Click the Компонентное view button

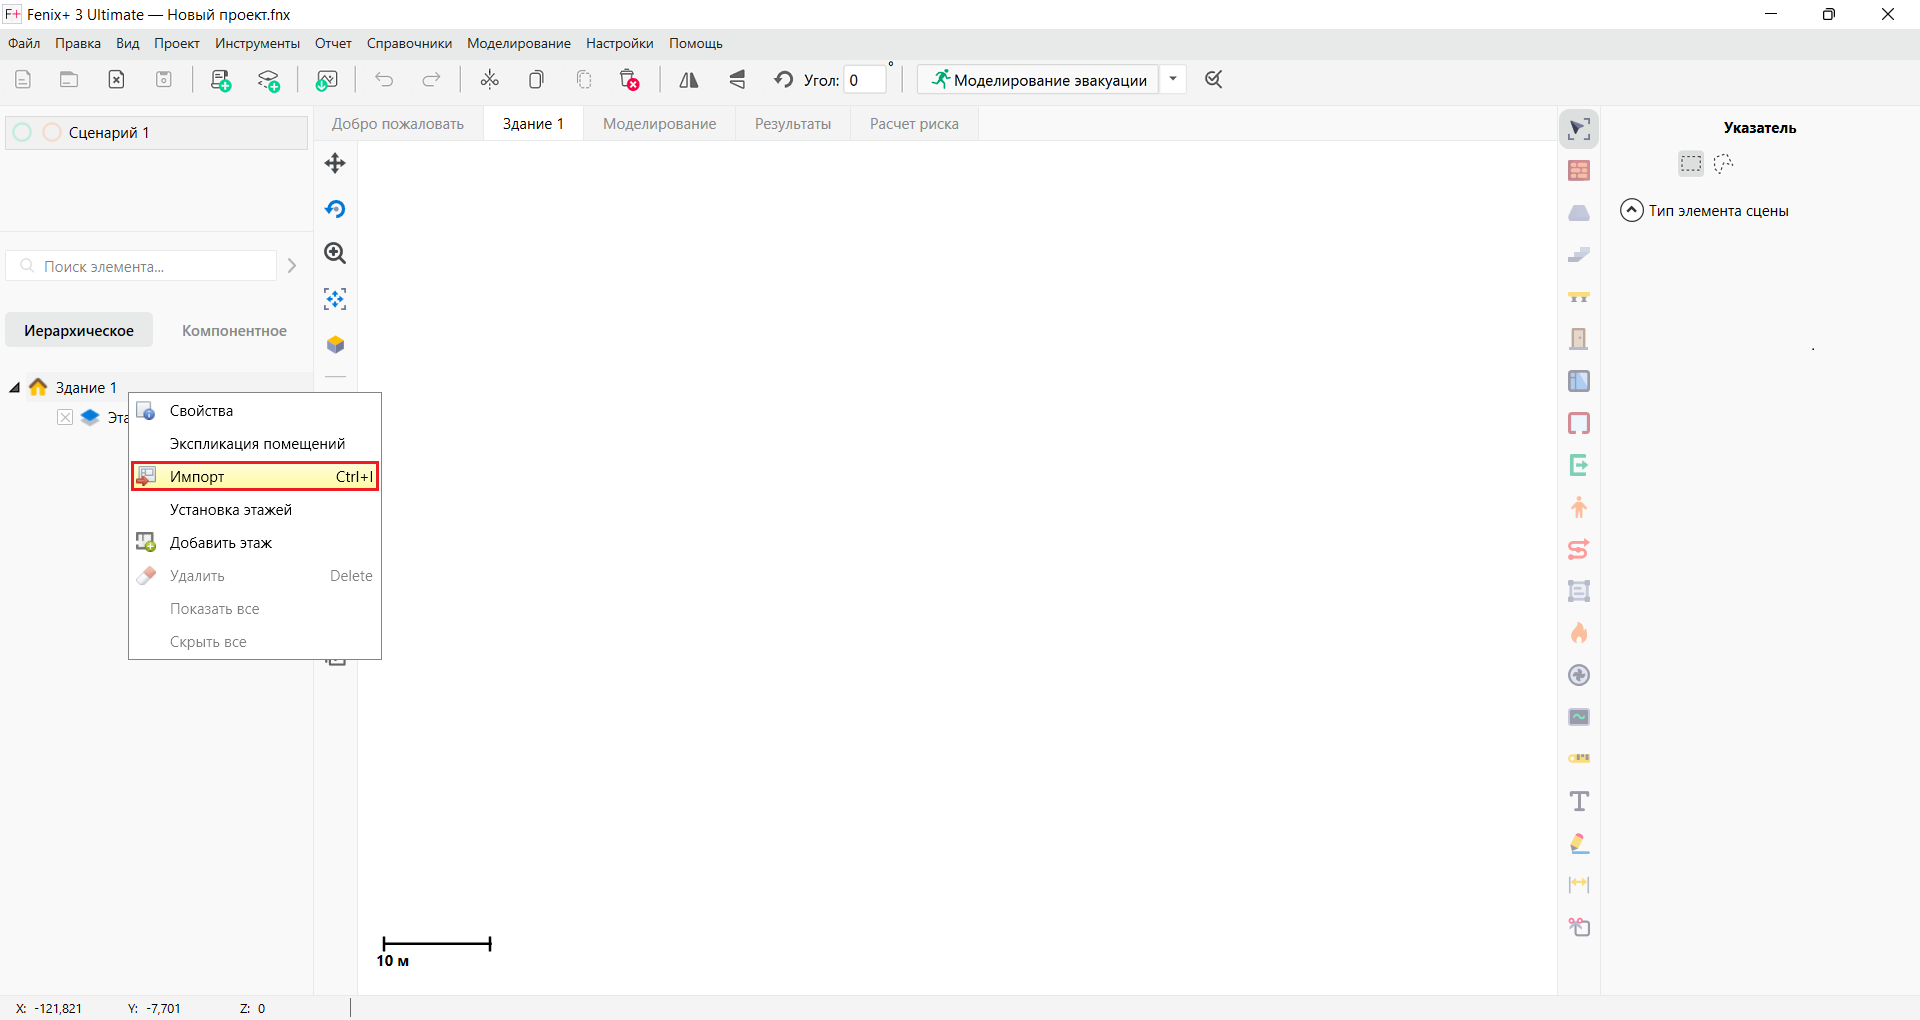tap(233, 330)
